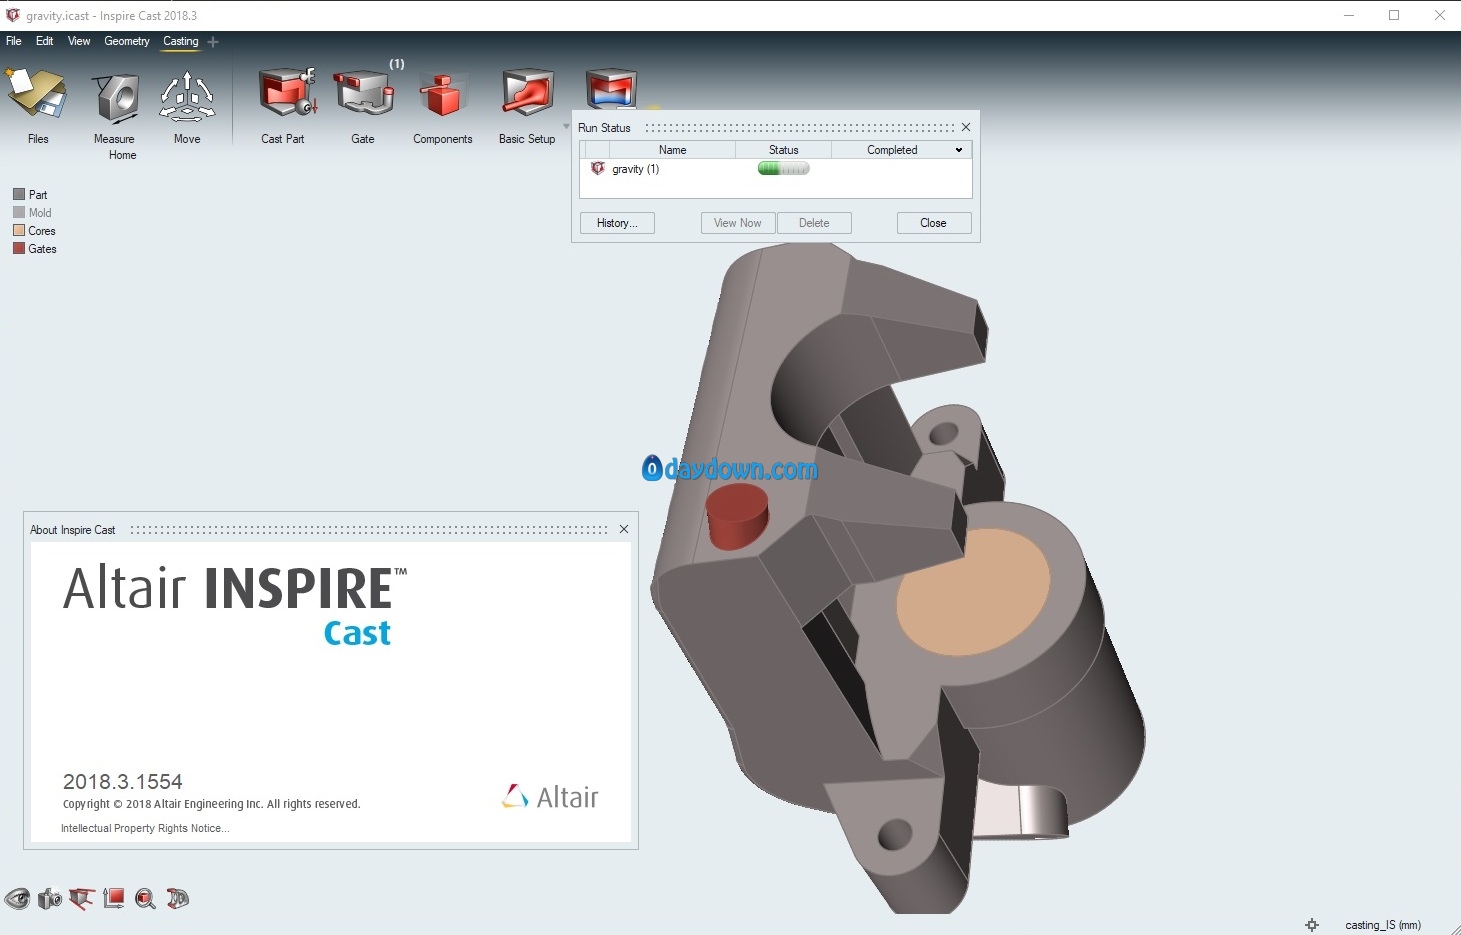This screenshot has width=1461, height=935.
Task: Toggle the Part legend swatch
Action: pos(19,194)
